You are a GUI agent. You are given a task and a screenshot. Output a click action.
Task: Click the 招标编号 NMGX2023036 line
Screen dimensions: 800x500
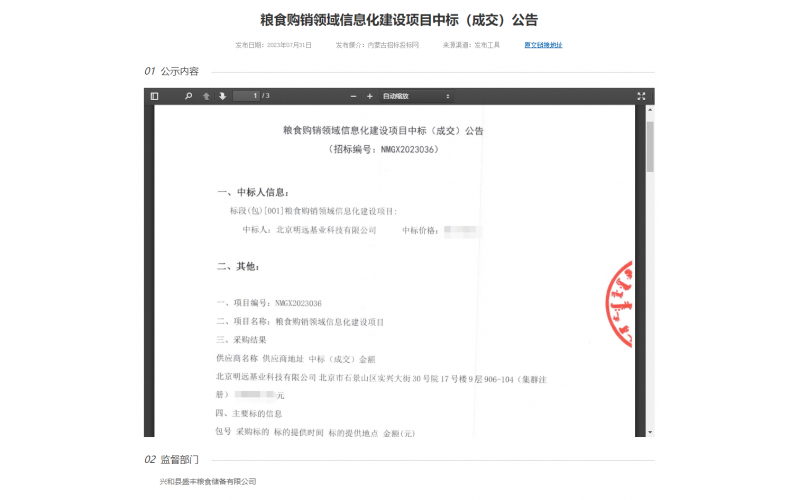383,149
